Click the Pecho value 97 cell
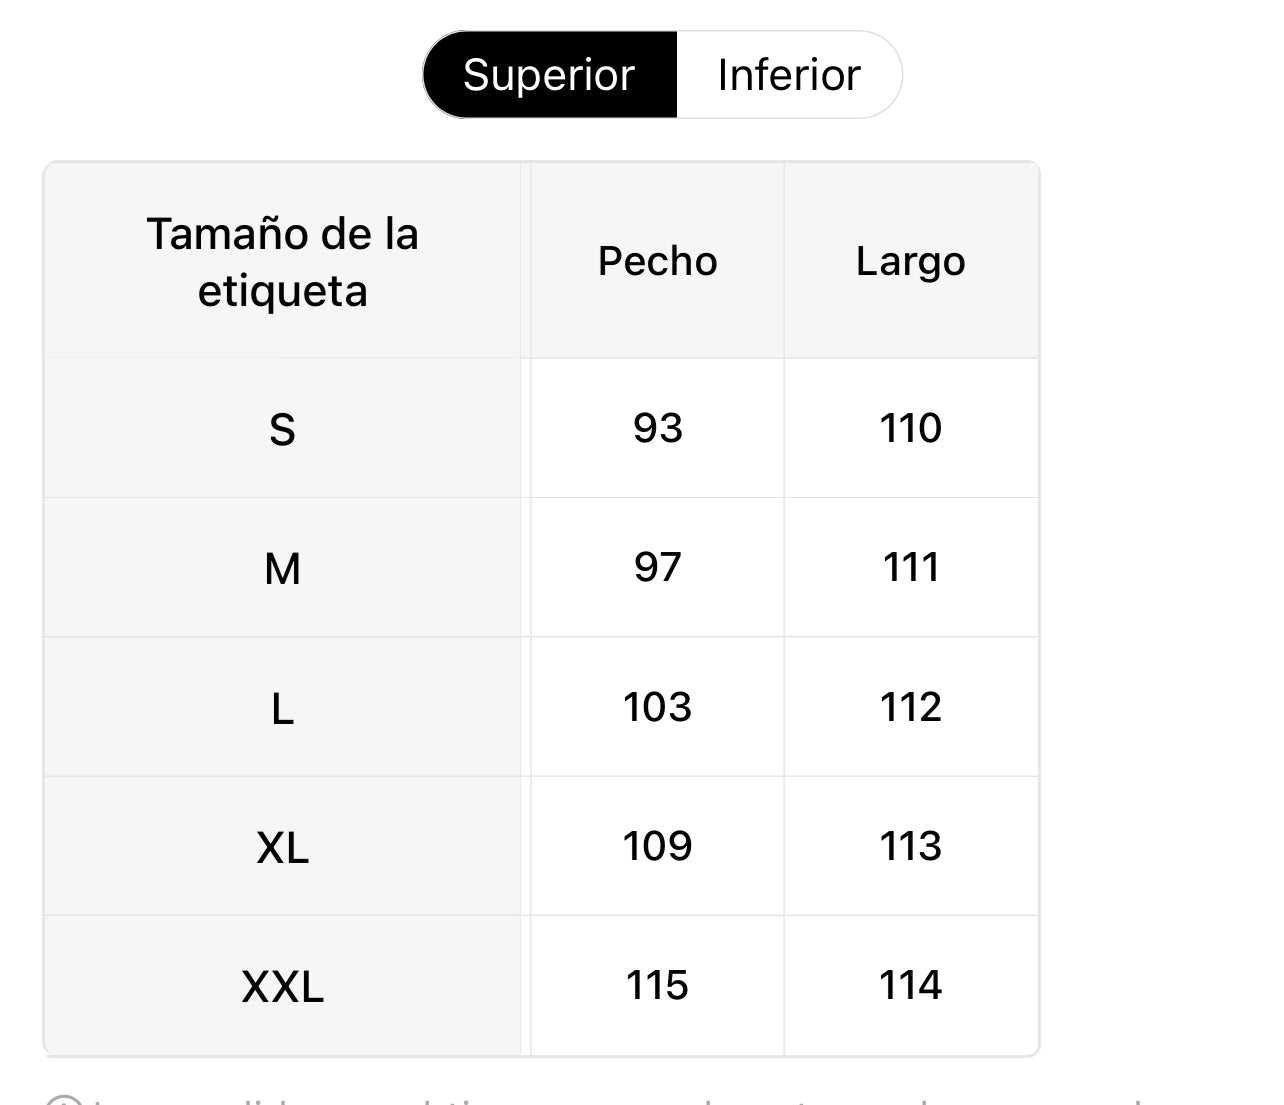The width and height of the screenshot is (1284, 1105). tap(657, 567)
